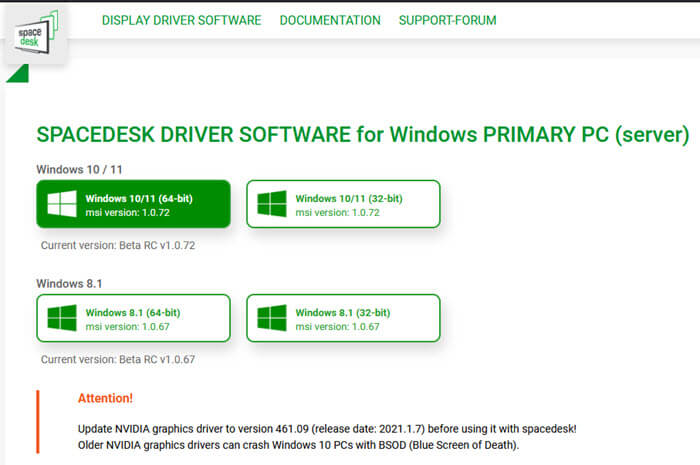Open the Documentation menu item
This screenshot has height=465, width=700.
(x=330, y=21)
